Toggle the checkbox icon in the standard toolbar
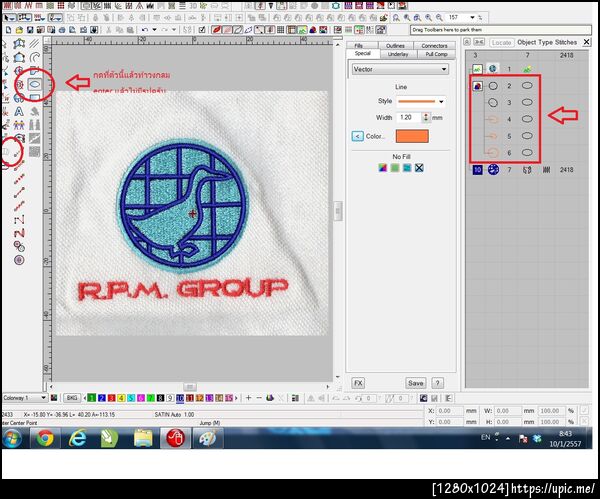This screenshot has height=499, width=600. 202,30
